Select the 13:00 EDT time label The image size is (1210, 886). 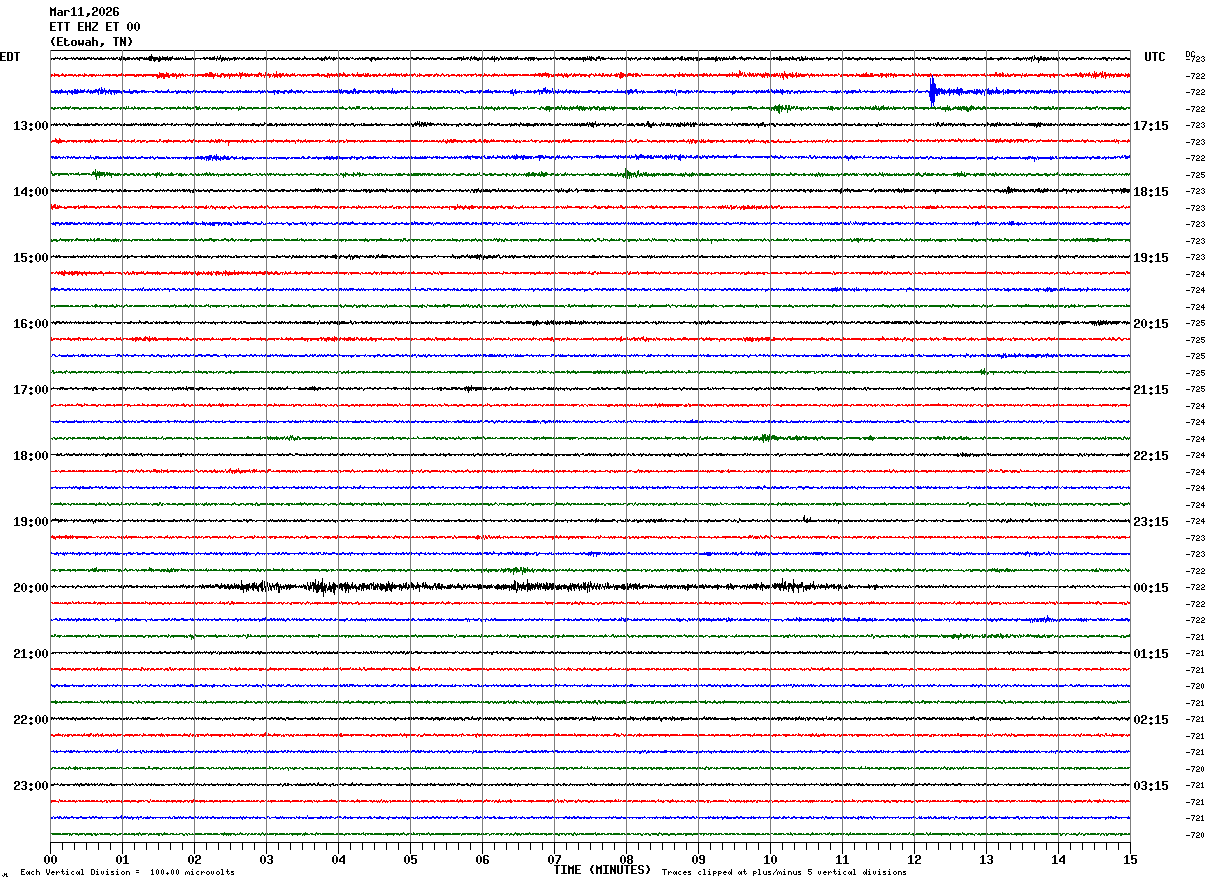(x=30, y=126)
